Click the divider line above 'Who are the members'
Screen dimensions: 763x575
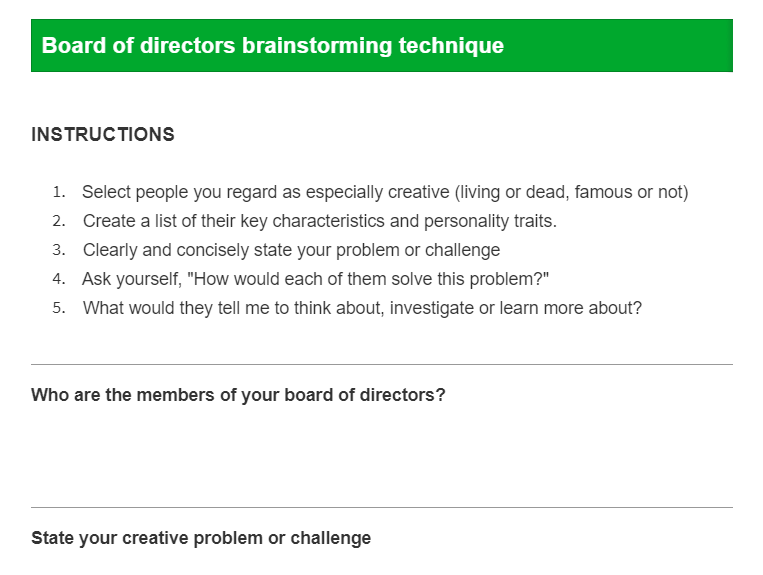[381, 365]
